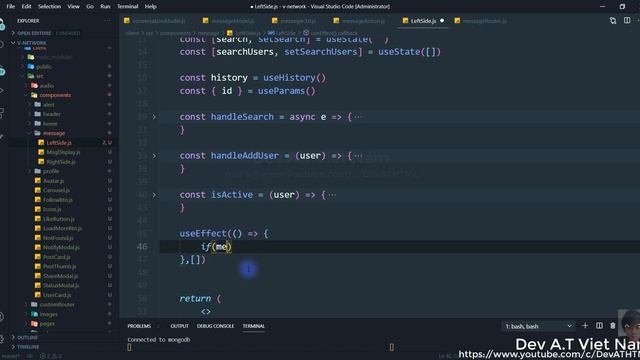Open LoadMoreBtn.js from the explorer
Screen dimensions: 640x360
tap(62, 229)
